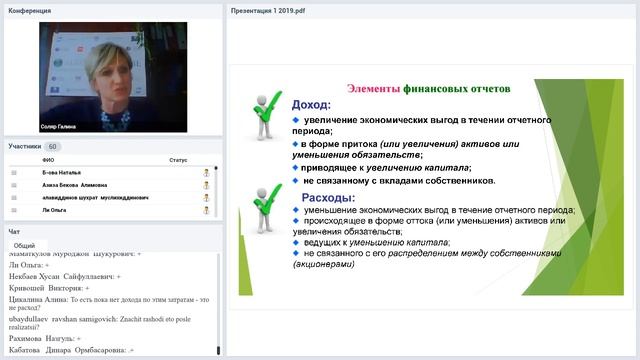Click the Доход: heading on the slide
Image resolution: width=640 pixels, height=360 pixels.
pos(311,105)
